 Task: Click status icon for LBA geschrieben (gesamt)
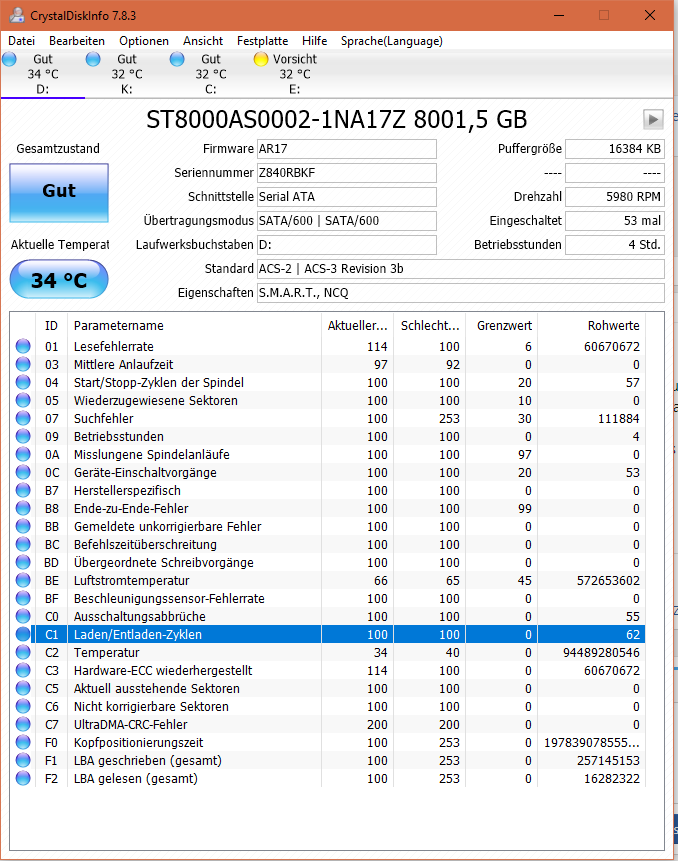pyautogui.click(x=23, y=761)
